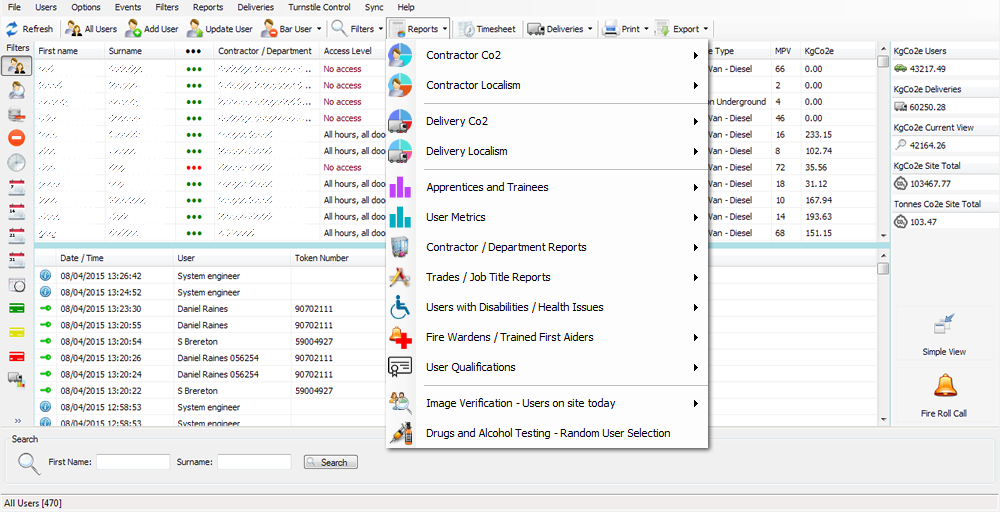Select Drugs and Alcohol Testing menu entry
The width and height of the screenshot is (1000, 512).
coord(546,433)
